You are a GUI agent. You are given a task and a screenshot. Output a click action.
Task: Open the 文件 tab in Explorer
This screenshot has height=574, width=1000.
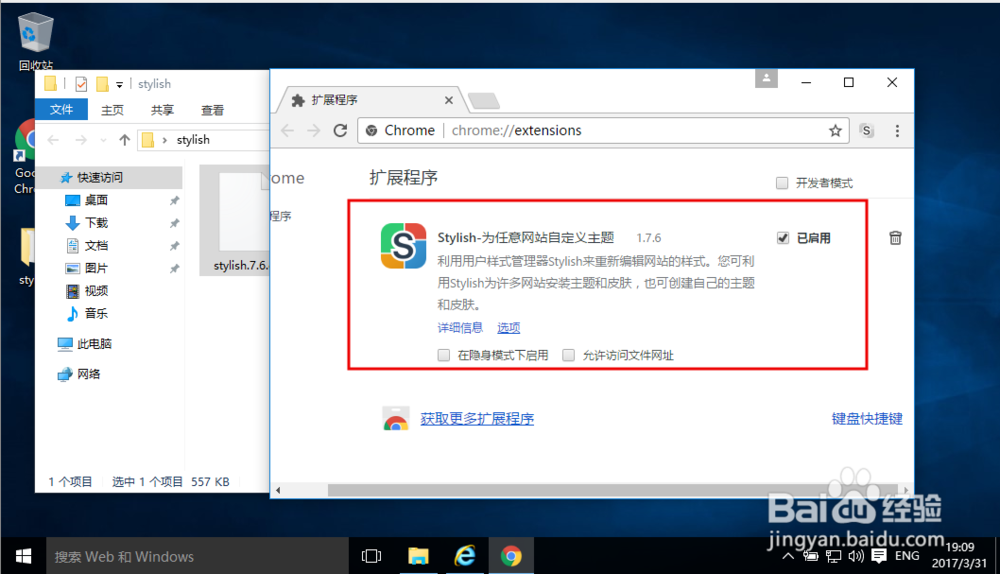(61, 110)
